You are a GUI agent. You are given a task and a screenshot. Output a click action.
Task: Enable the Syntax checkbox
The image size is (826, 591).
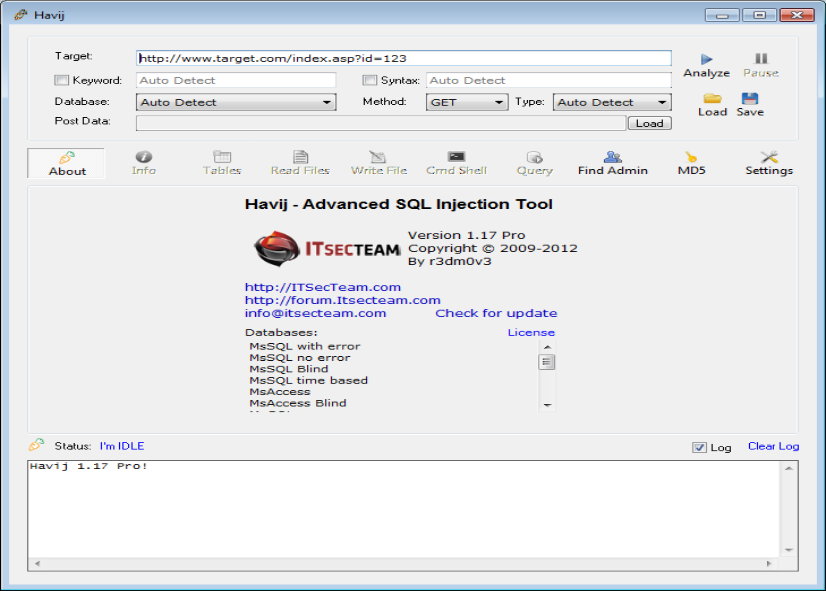(x=370, y=80)
